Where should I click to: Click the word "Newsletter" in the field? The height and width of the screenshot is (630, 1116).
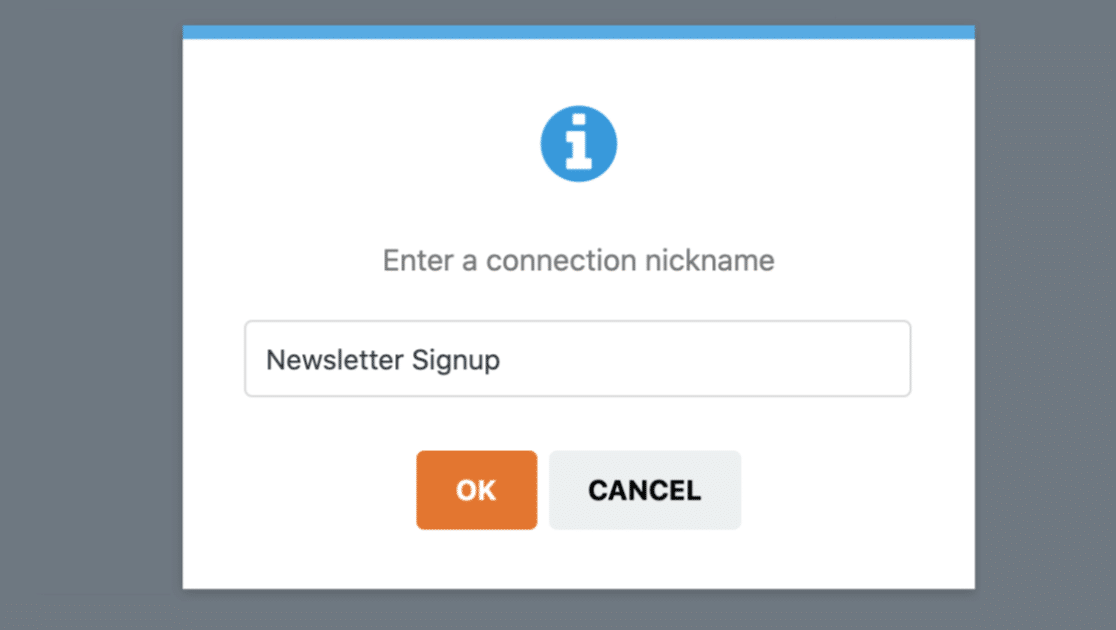[x=321, y=360]
